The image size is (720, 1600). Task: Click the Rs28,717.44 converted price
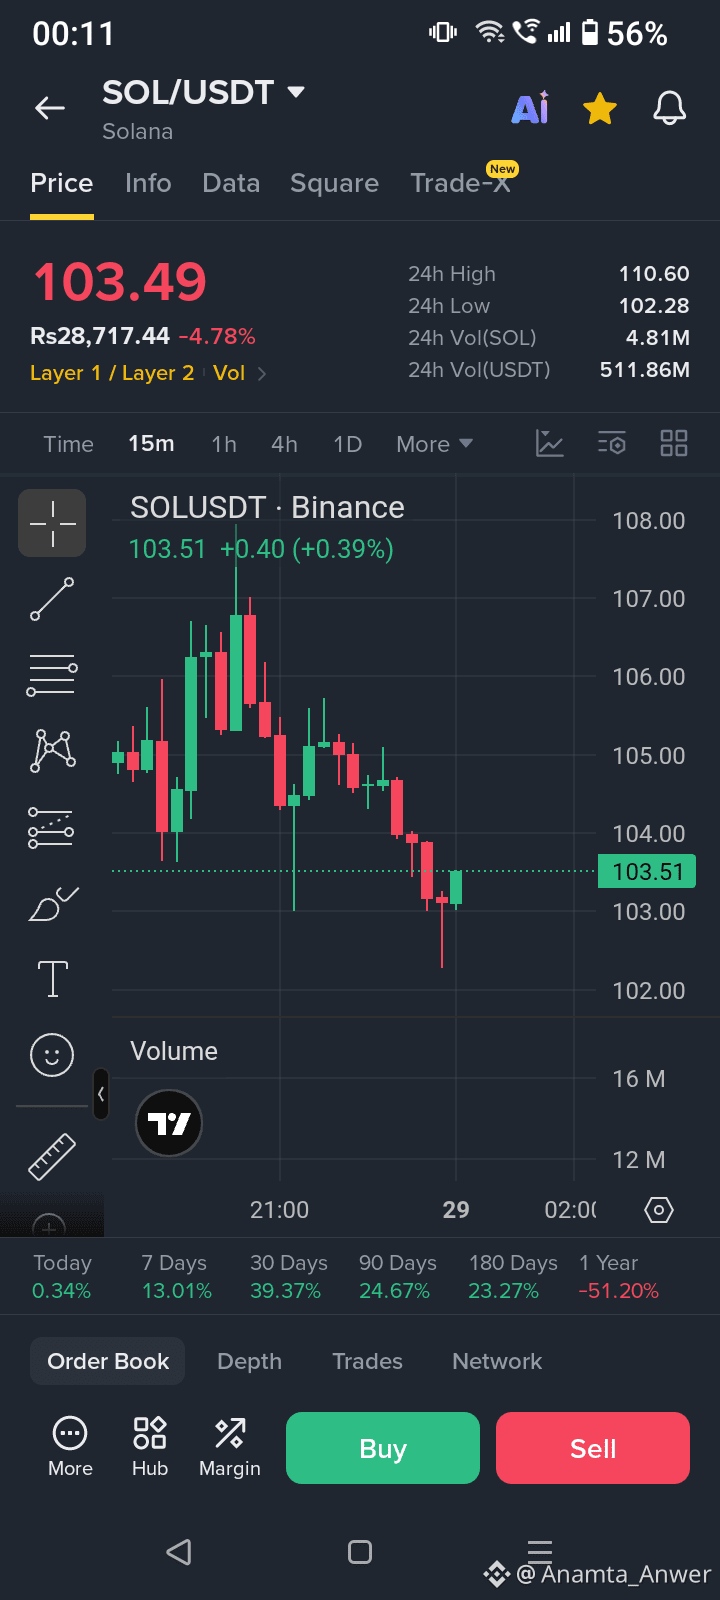100,336
